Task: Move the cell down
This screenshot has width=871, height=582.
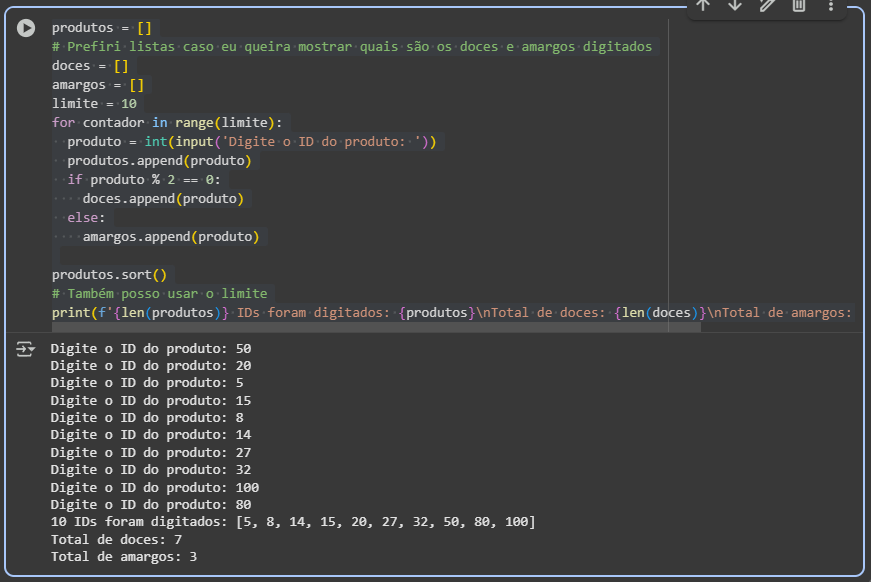Action: tap(735, 6)
